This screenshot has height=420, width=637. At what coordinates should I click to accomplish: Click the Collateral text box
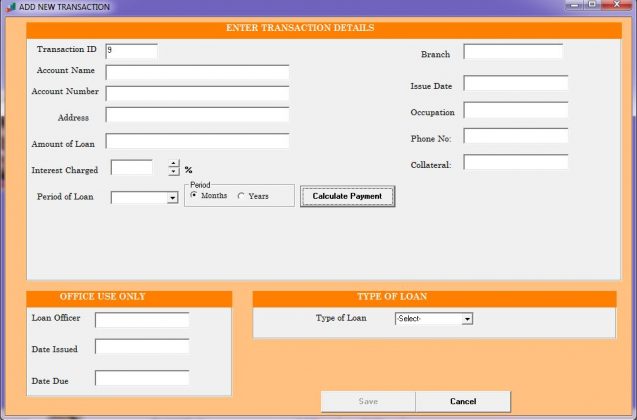click(x=515, y=162)
